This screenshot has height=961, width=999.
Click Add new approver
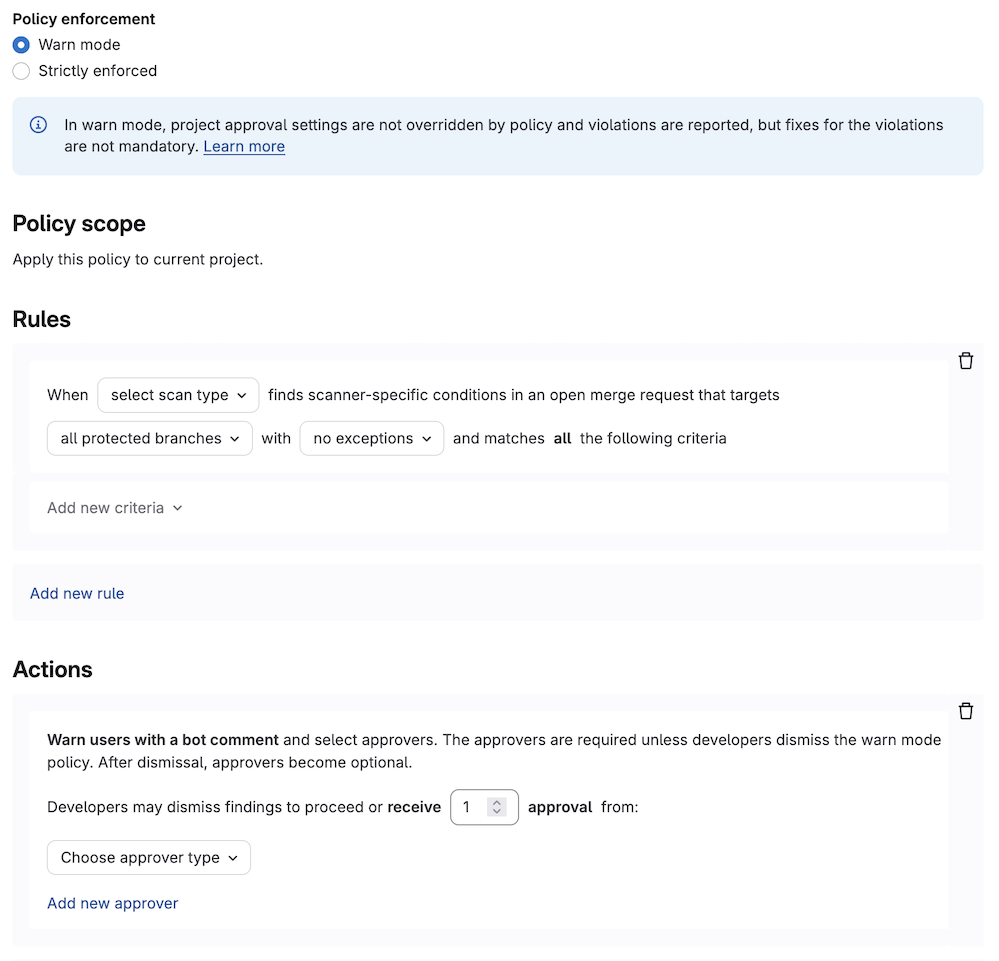tap(112, 903)
